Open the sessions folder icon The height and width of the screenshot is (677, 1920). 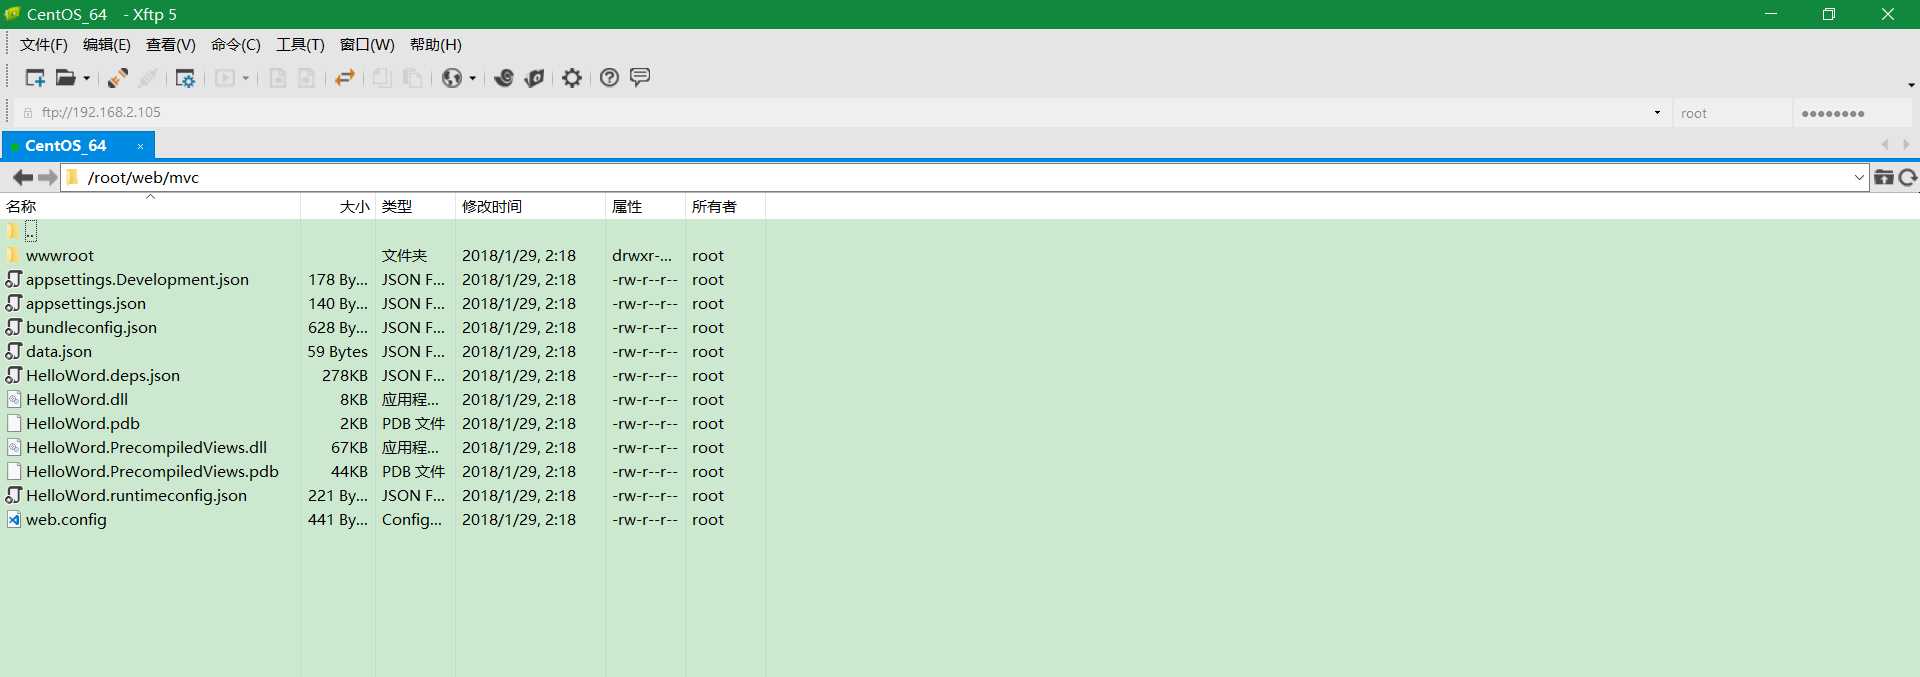[x=65, y=78]
